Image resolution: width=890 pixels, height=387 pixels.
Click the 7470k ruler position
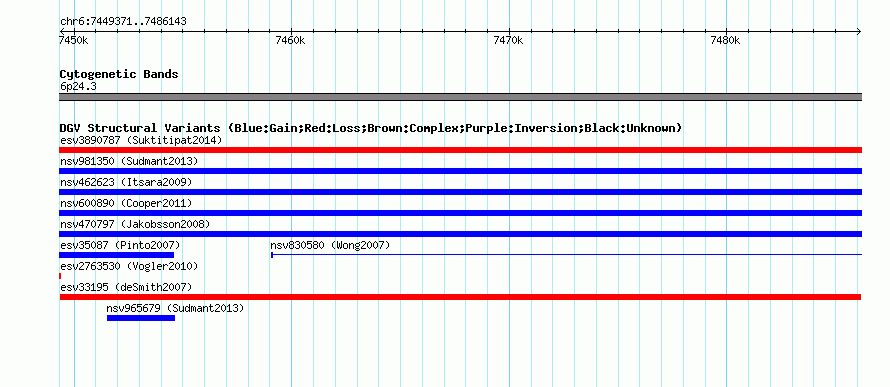pos(509,40)
